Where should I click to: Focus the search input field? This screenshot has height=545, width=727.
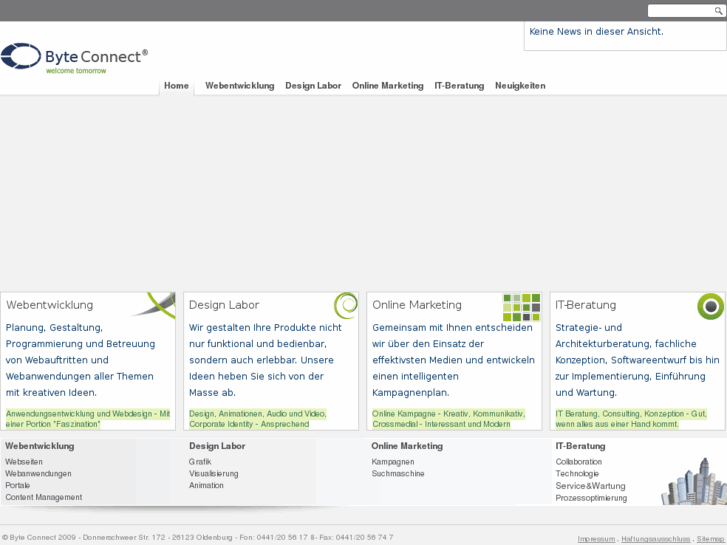click(x=681, y=11)
